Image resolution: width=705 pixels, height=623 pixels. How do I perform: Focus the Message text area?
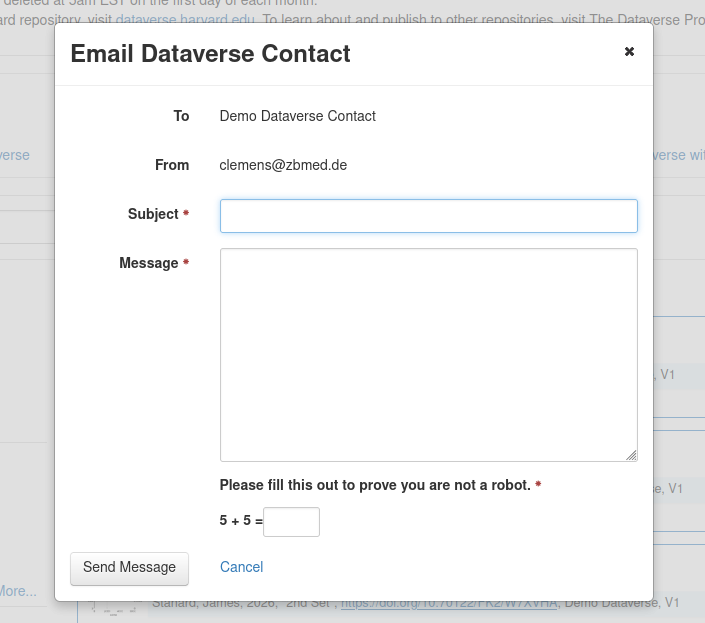(428, 354)
